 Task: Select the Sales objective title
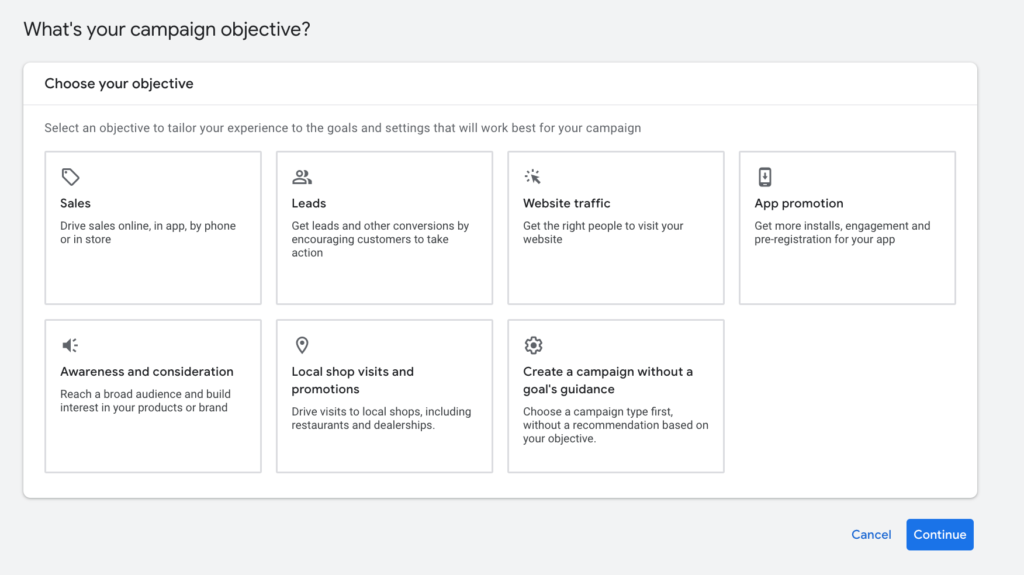pos(75,203)
